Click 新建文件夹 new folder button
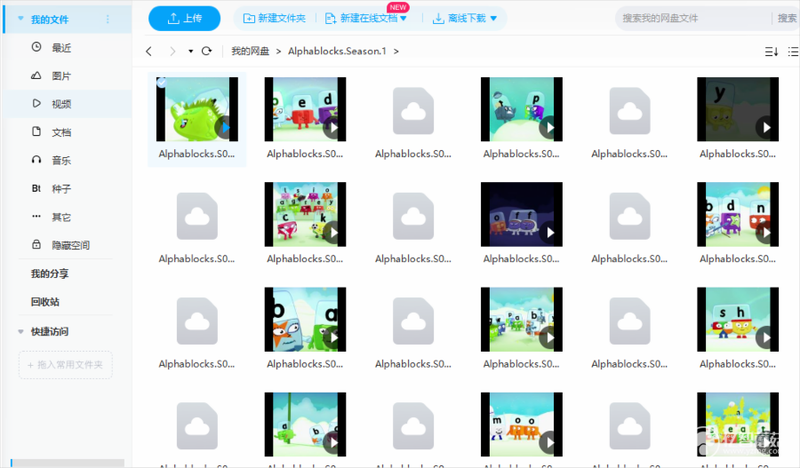The image size is (800, 468). pyautogui.click(x=274, y=18)
